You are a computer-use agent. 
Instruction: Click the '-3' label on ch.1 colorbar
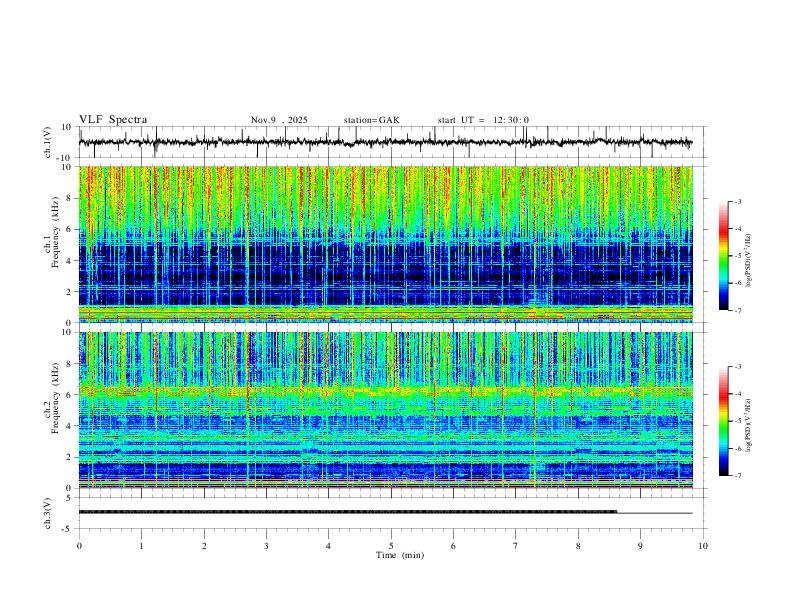pyautogui.click(x=737, y=201)
